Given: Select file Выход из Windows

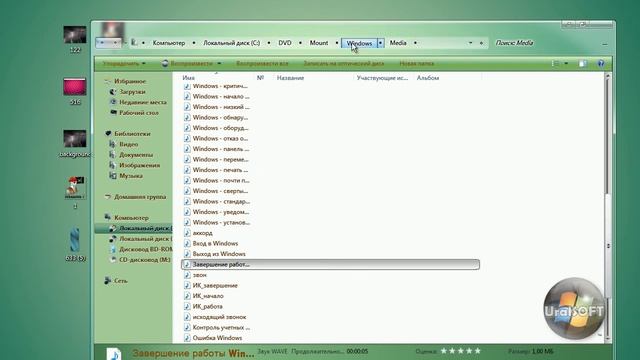Looking at the screenshot, I should coord(219,254).
